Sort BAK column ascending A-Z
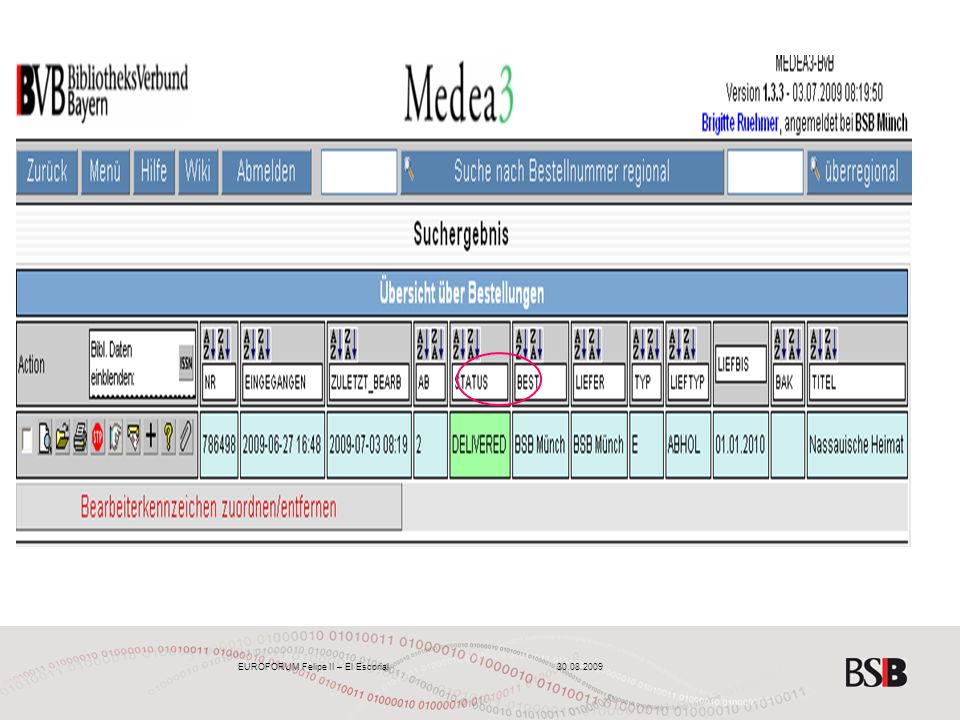 point(779,344)
